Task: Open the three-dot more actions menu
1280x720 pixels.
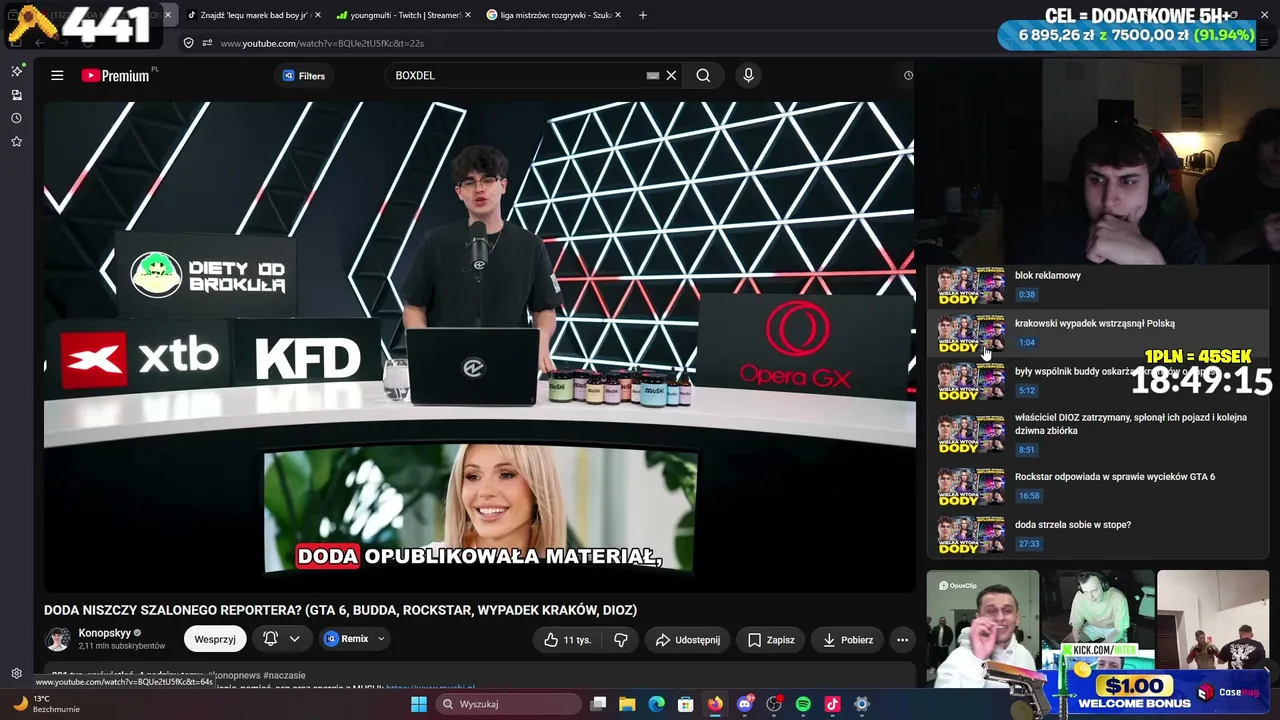Action: coord(902,640)
